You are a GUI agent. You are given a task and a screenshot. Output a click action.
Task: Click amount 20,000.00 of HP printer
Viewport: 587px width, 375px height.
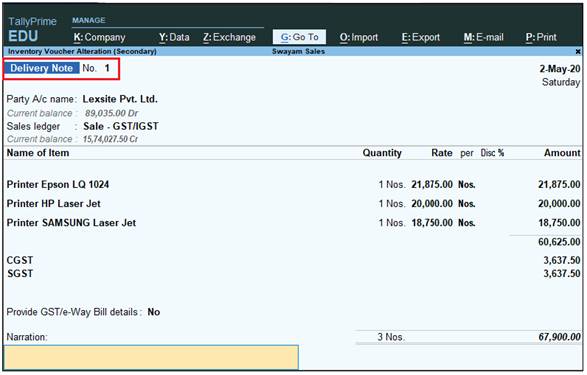pyautogui.click(x=559, y=204)
